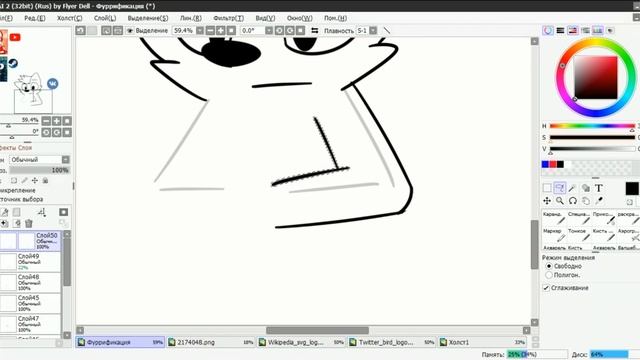Select the Тонкое brush preset
Image resolution: width=640 pixels, height=360 pixels.
click(578, 235)
